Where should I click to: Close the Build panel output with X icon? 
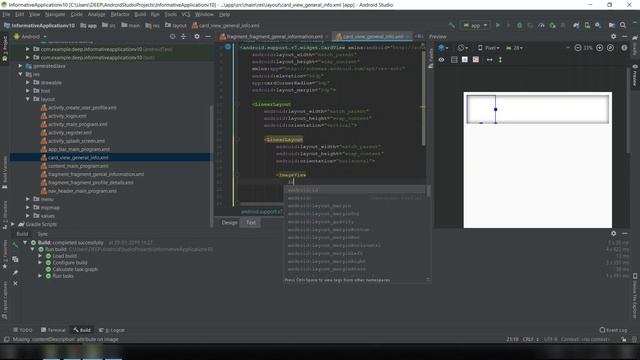click(15, 283)
